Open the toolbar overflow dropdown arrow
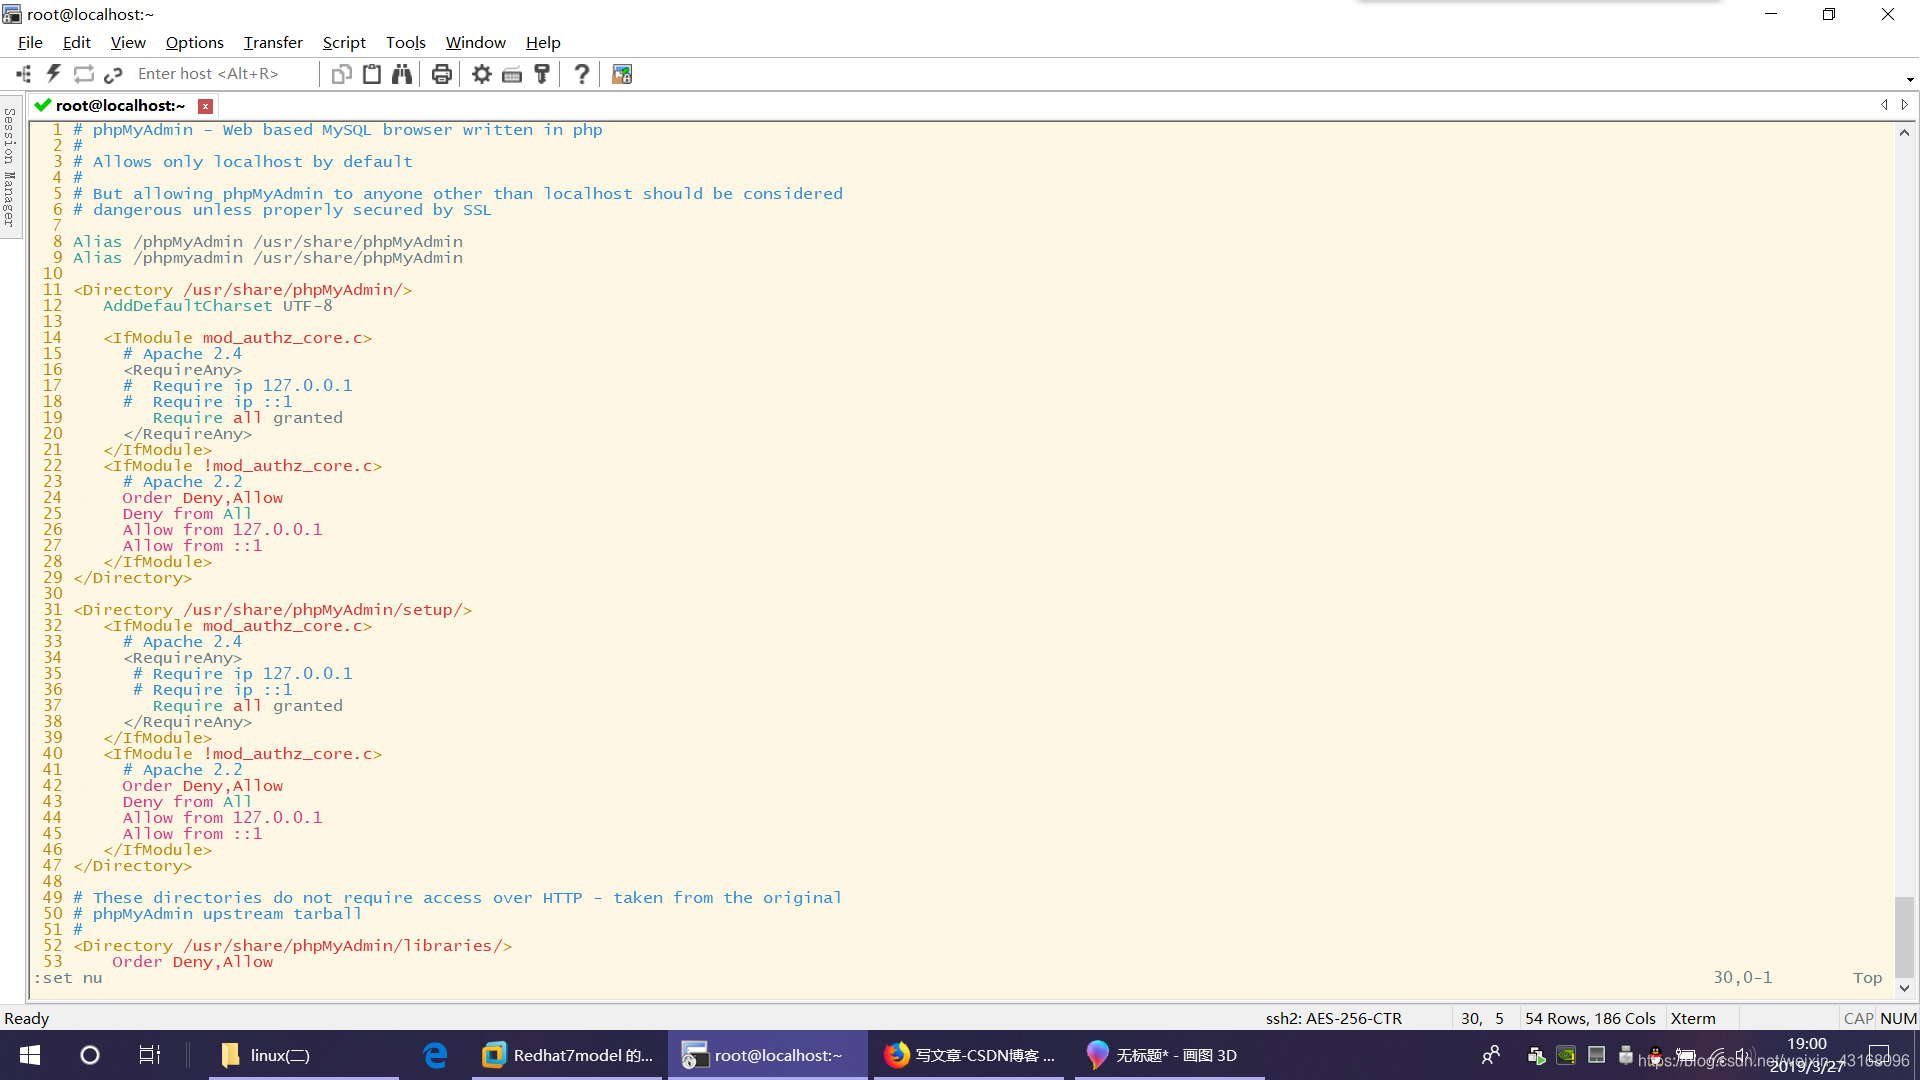The height and width of the screenshot is (1080, 1920). pos(1909,79)
